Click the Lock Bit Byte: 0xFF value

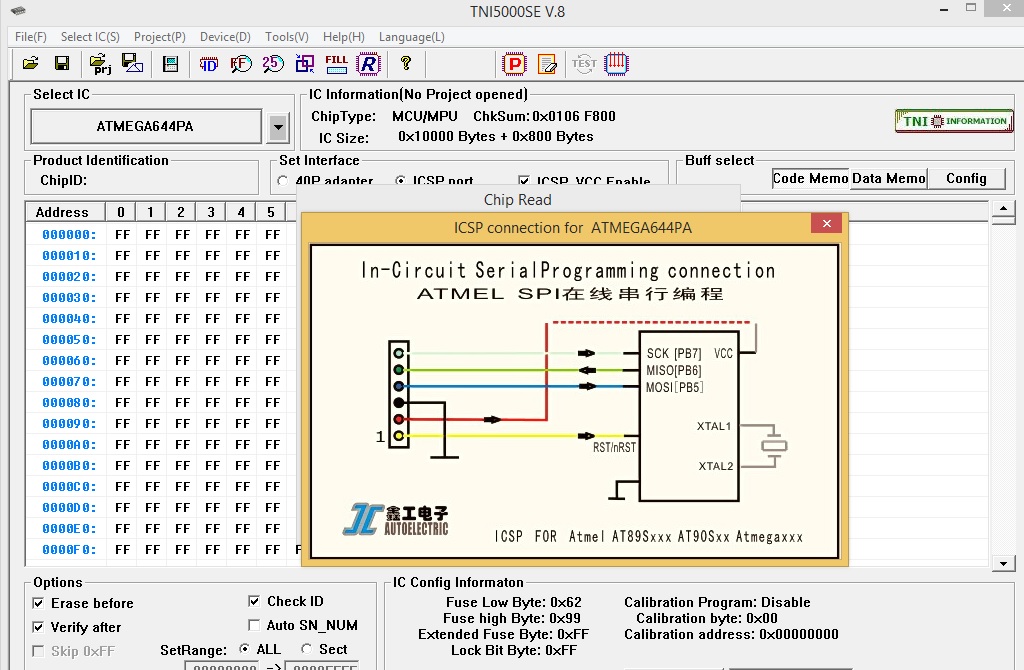coord(514,650)
